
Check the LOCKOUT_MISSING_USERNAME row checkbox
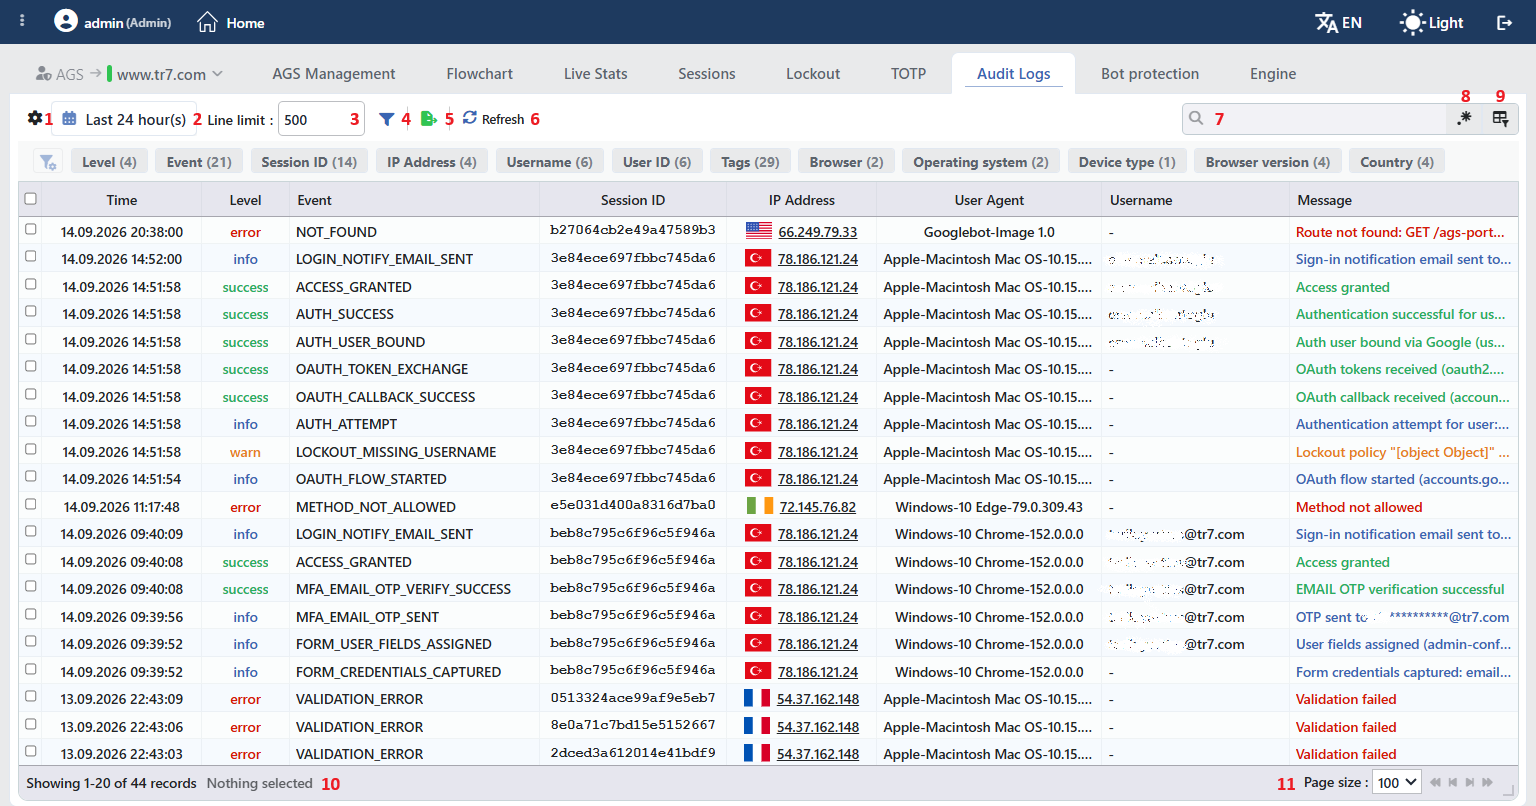(30, 449)
